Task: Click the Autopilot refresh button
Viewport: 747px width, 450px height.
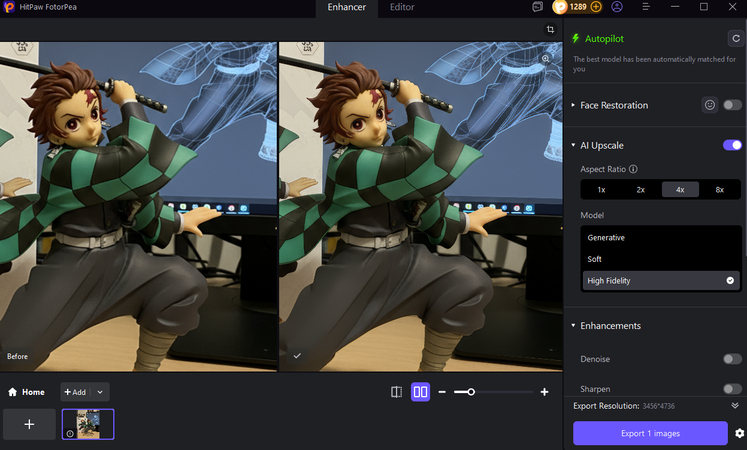Action: 736,39
